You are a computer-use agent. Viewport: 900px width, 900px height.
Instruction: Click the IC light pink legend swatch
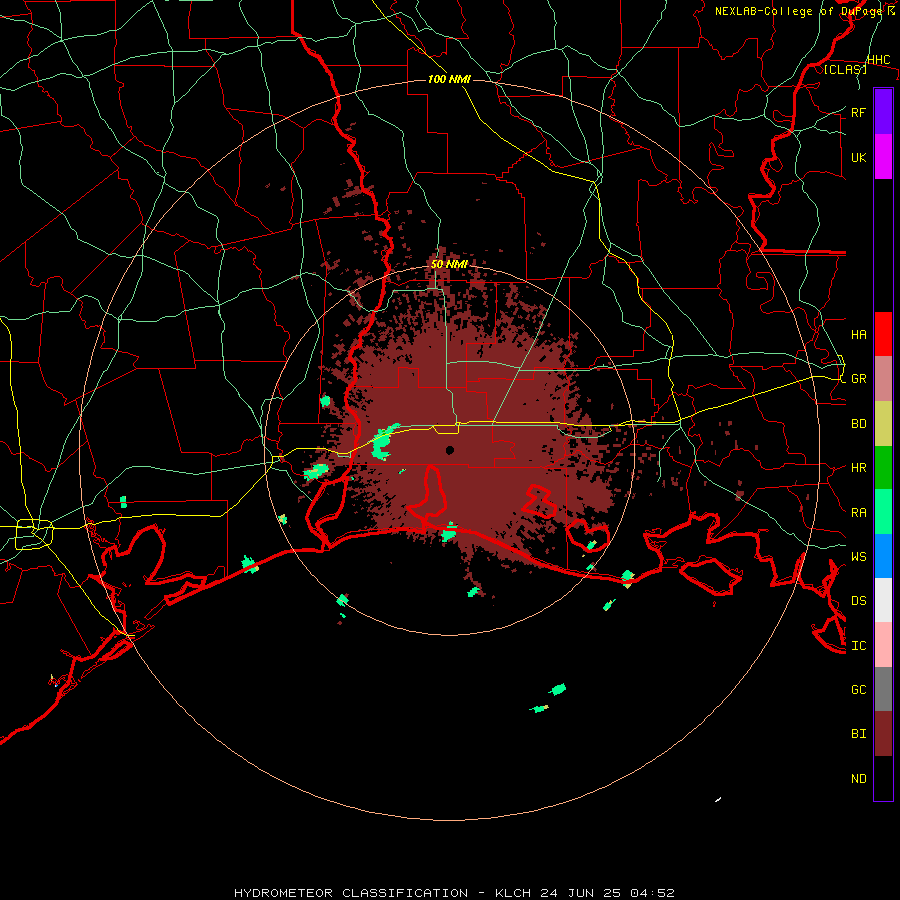[x=883, y=645]
